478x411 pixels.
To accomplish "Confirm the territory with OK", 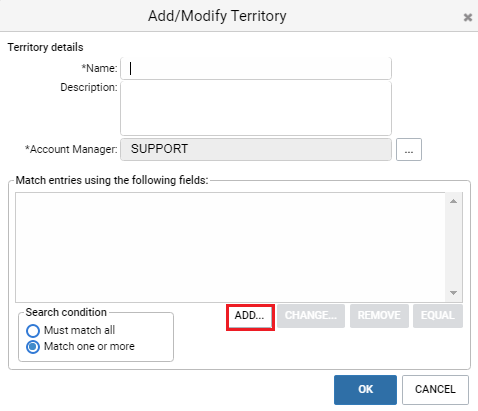I will [365, 390].
